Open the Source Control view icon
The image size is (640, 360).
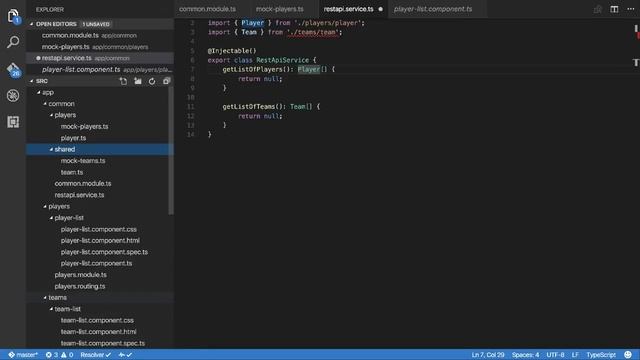[13, 69]
